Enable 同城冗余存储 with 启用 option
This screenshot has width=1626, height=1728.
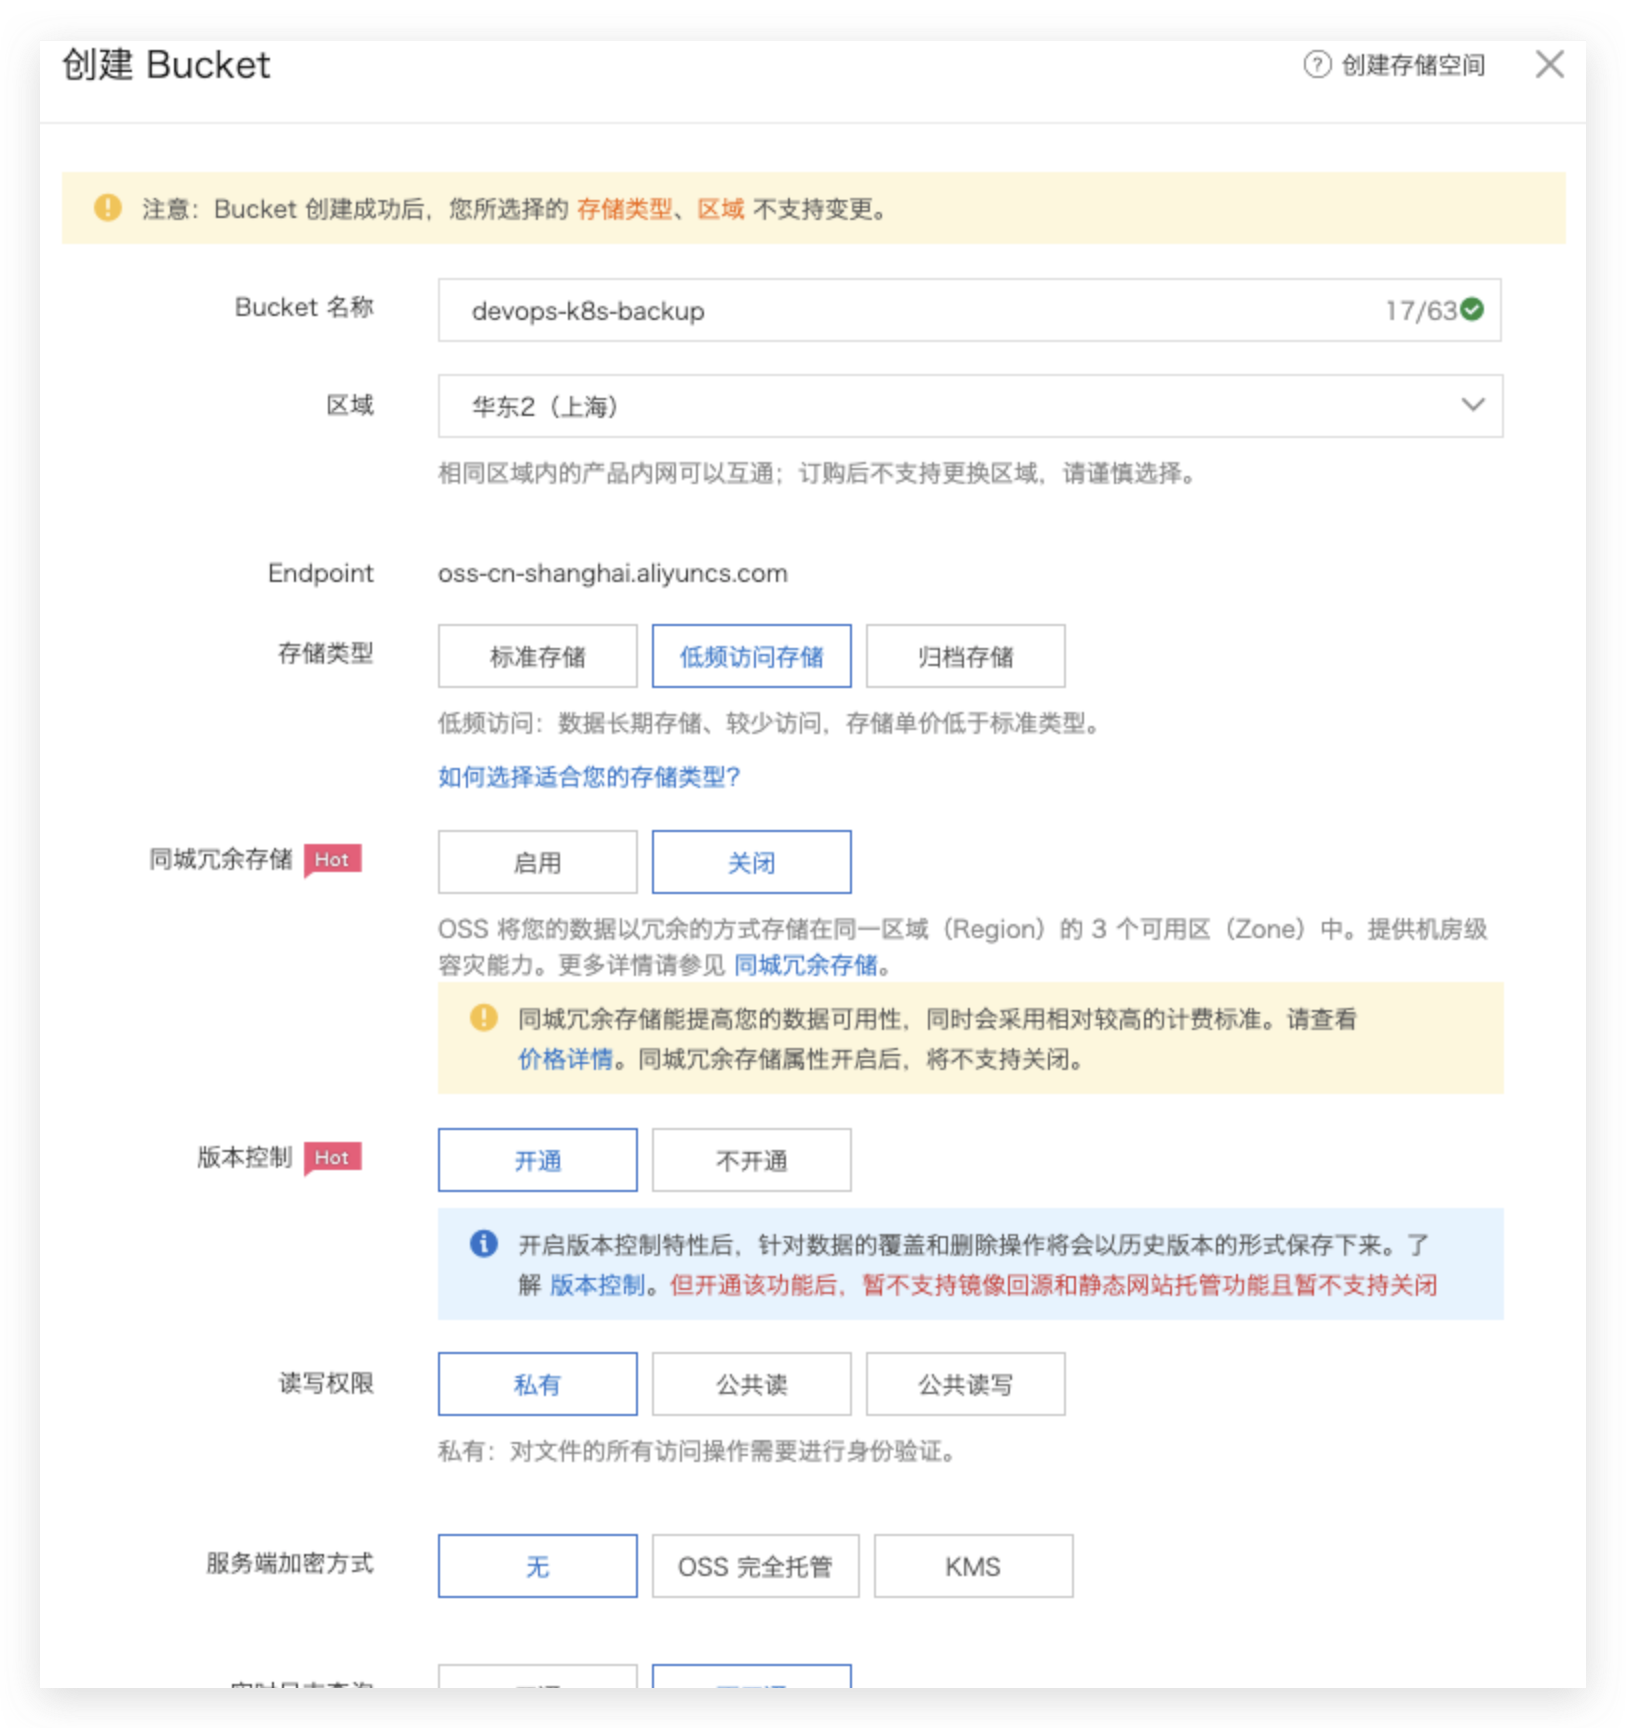coord(537,862)
